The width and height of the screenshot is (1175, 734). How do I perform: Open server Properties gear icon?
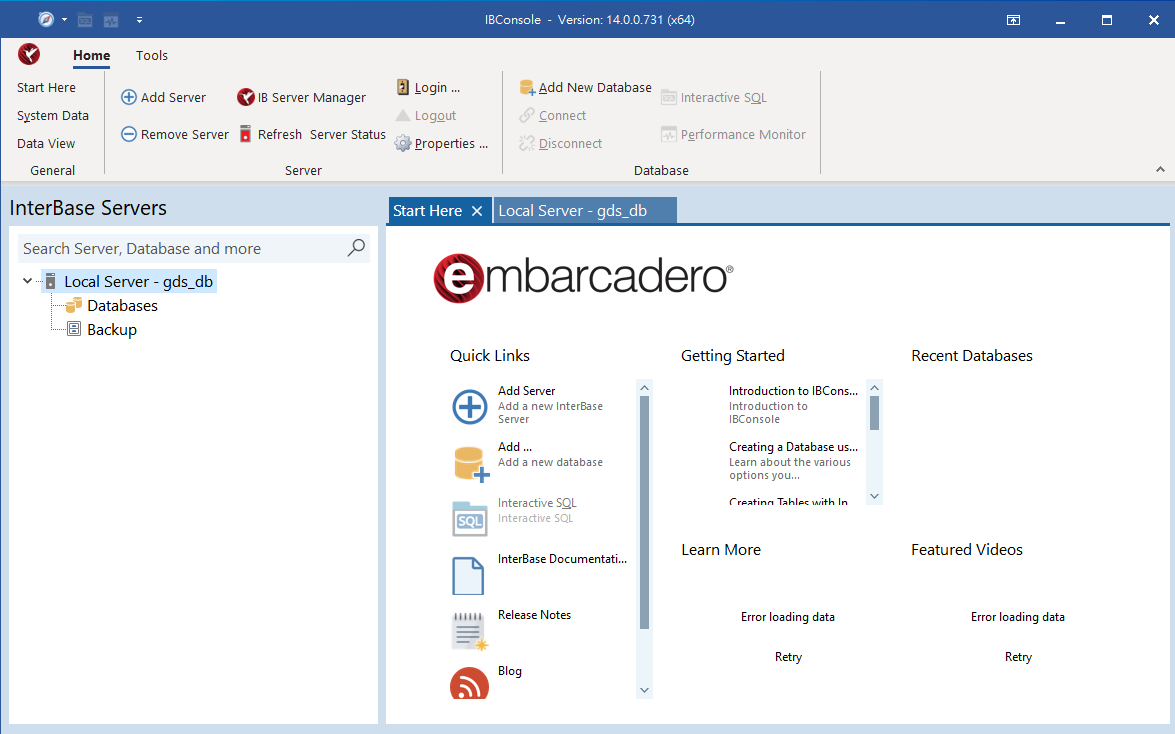click(403, 143)
